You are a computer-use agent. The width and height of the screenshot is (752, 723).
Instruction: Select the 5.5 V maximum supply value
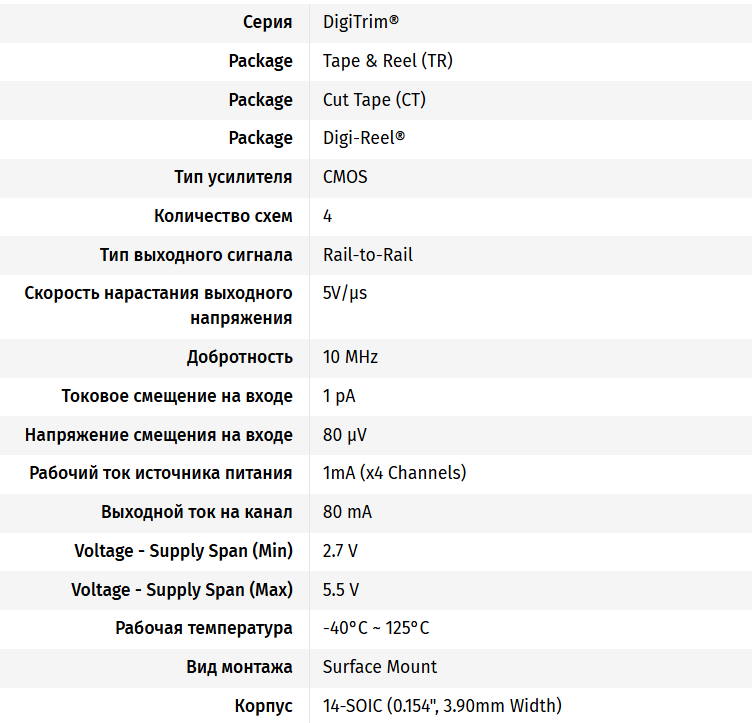pos(341,590)
